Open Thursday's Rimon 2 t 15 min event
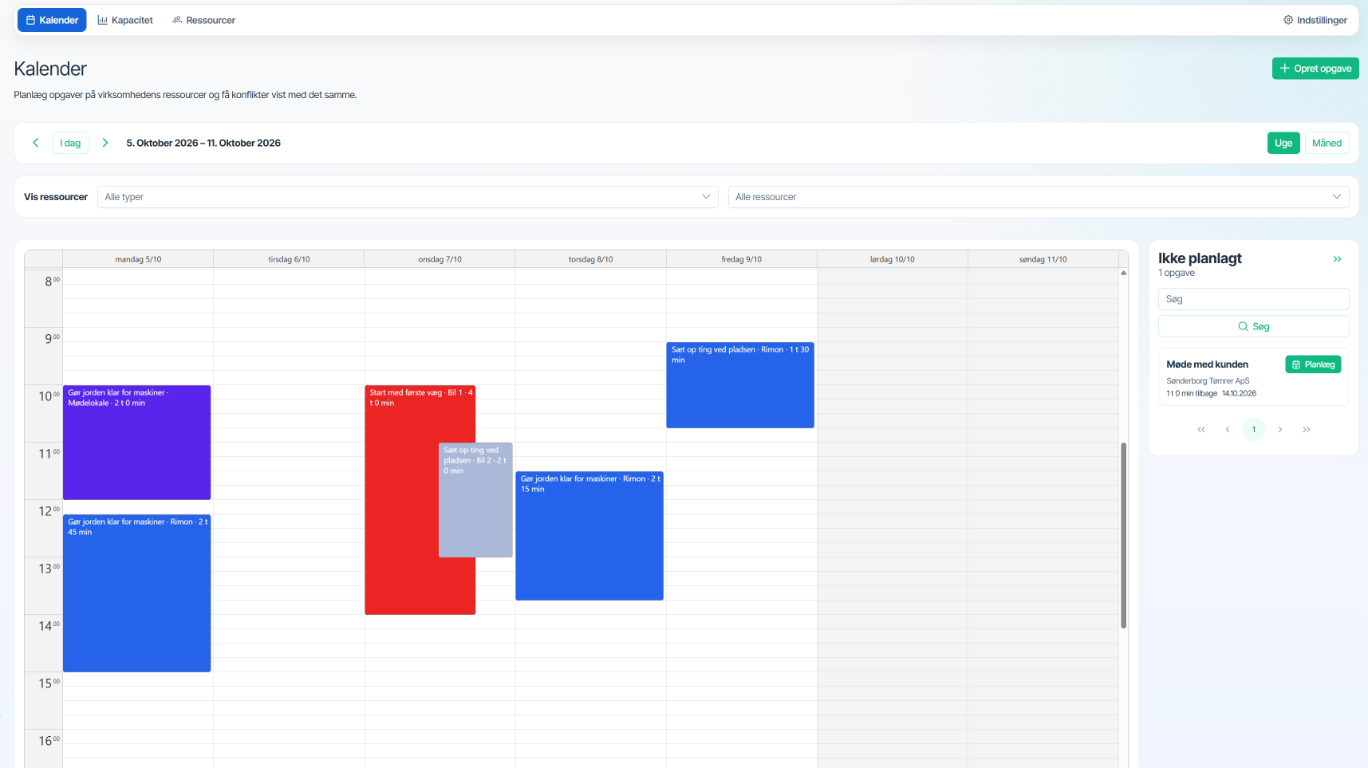Image resolution: width=1368 pixels, height=768 pixels. click(590, 536)
